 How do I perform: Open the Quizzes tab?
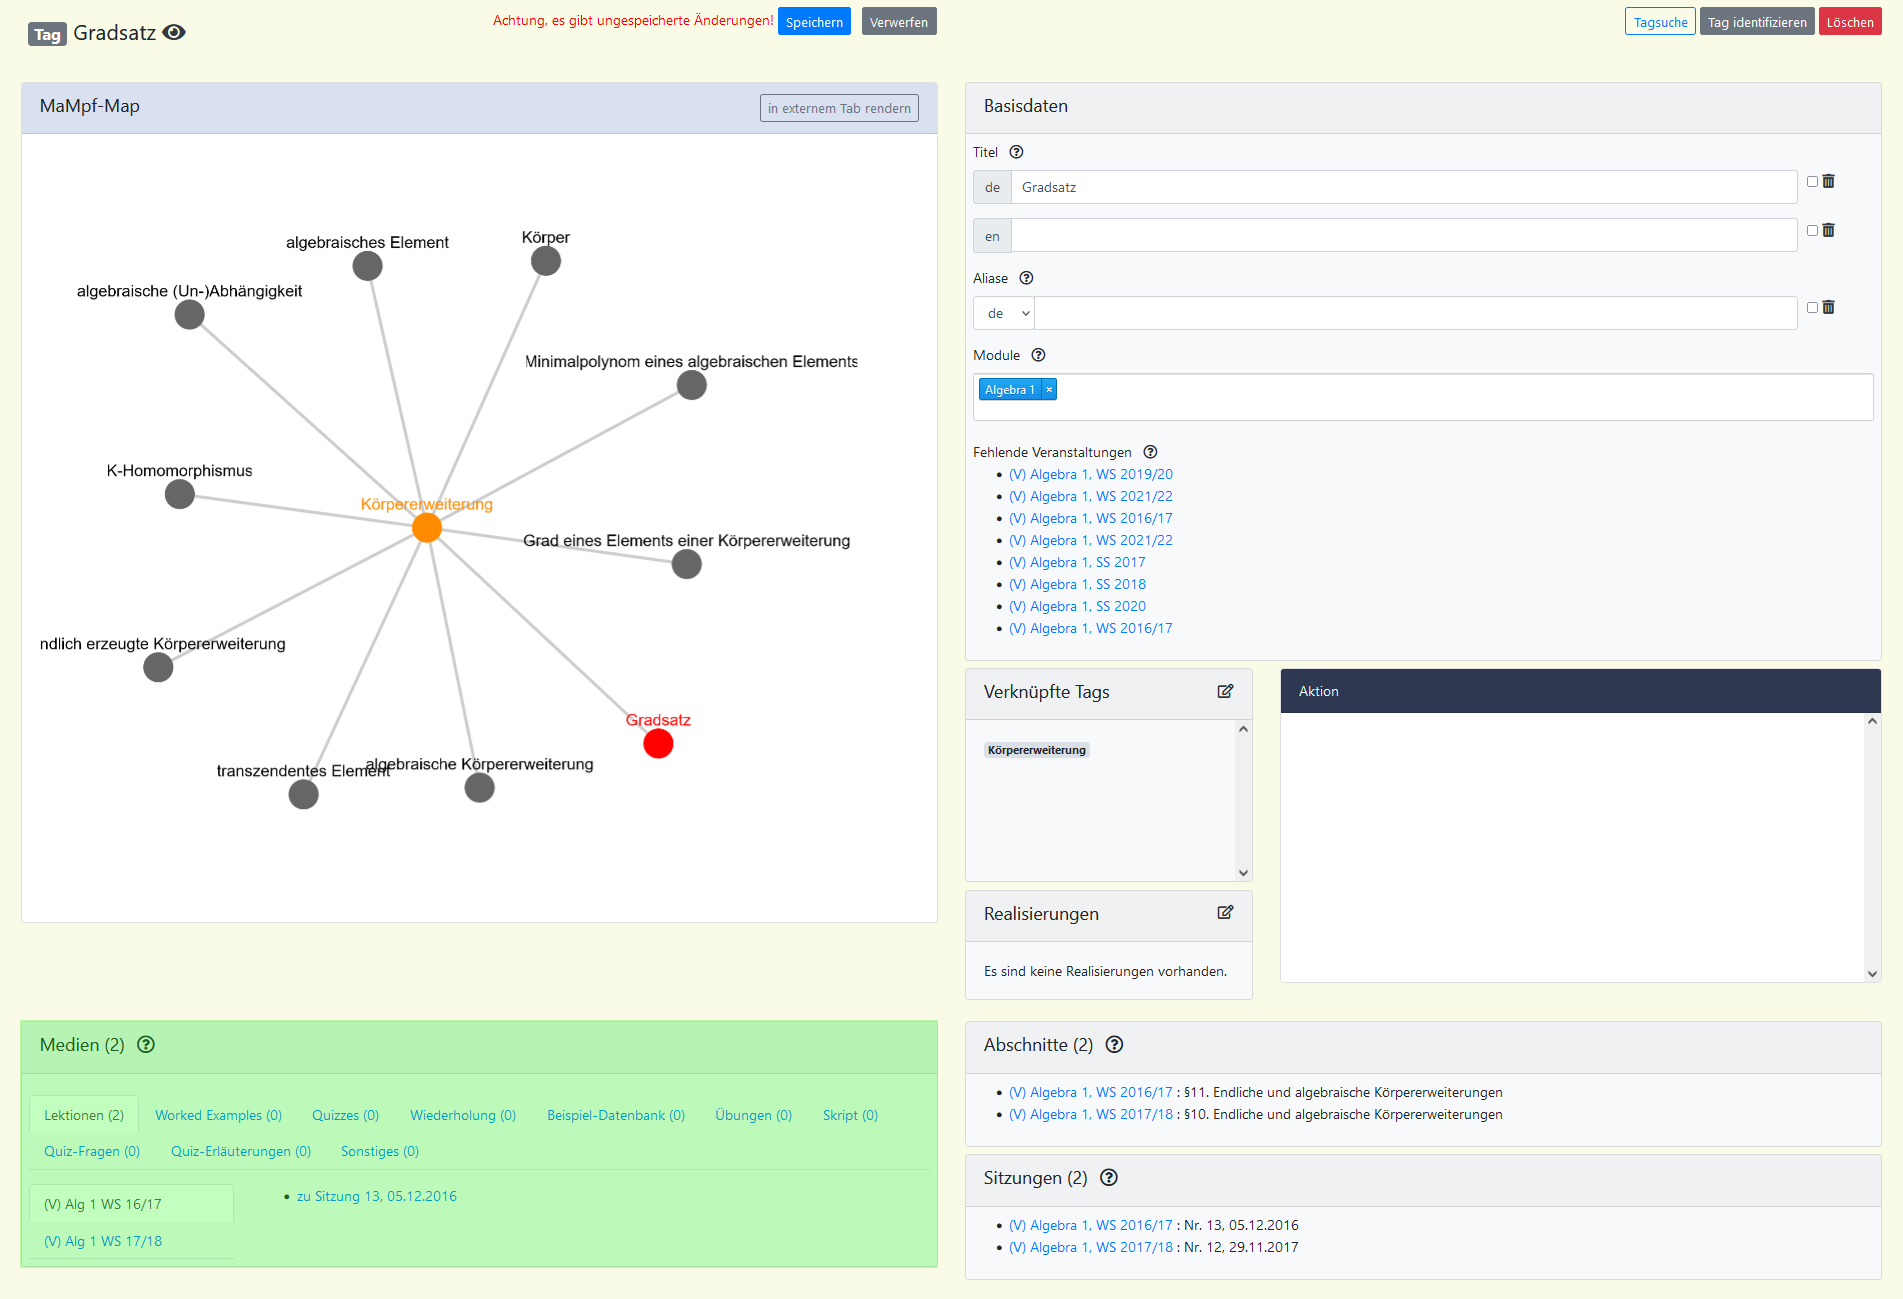point(345,1115)
